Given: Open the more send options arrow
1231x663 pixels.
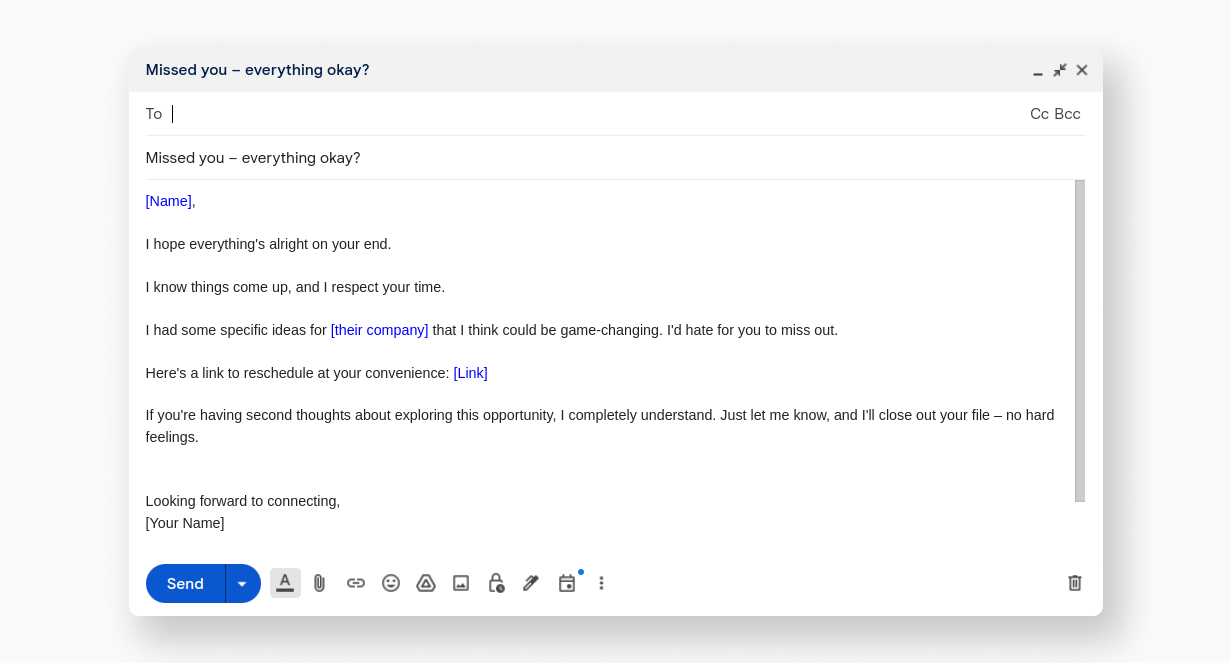Looking at the screenshot, I should tap(241, 583).
